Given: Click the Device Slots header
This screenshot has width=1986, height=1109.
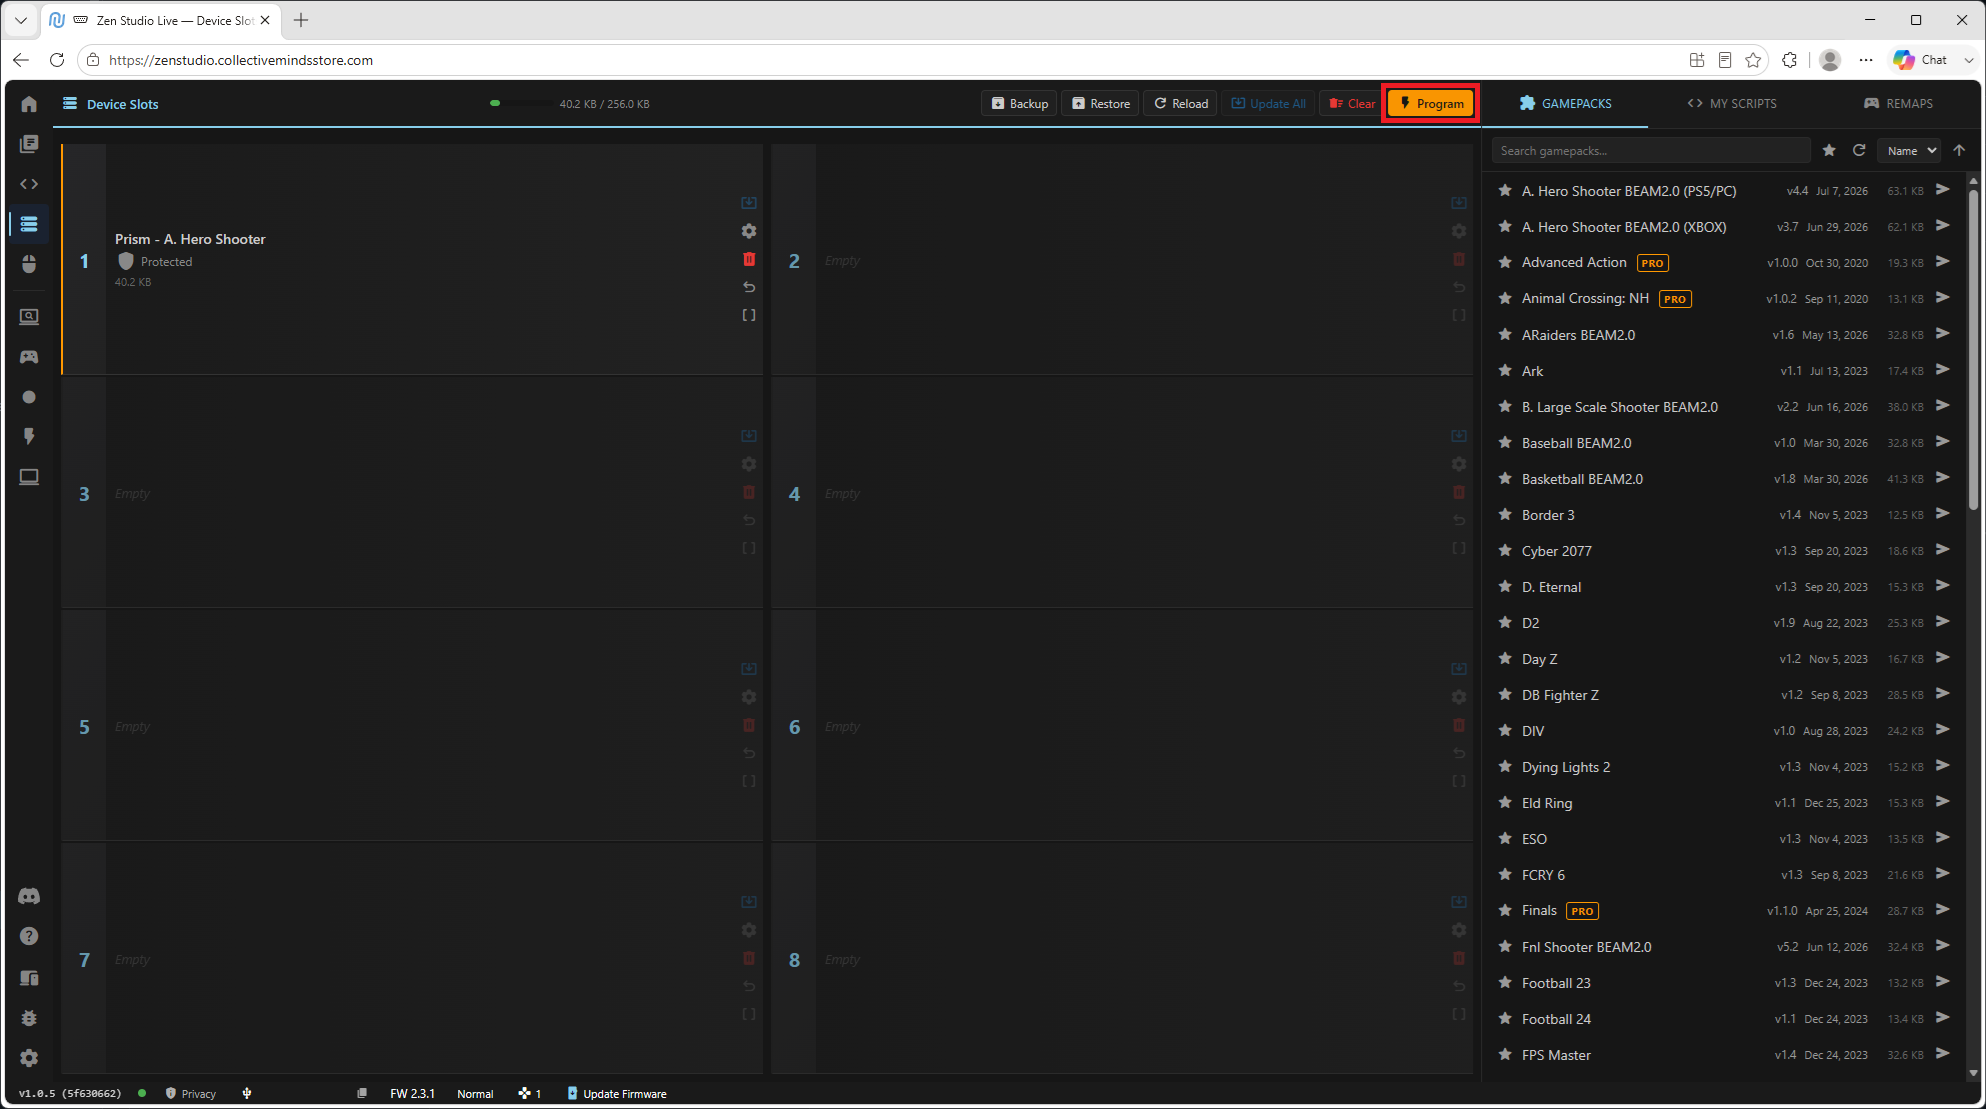Looking at the screenshot, I should (x=111, y=104).
